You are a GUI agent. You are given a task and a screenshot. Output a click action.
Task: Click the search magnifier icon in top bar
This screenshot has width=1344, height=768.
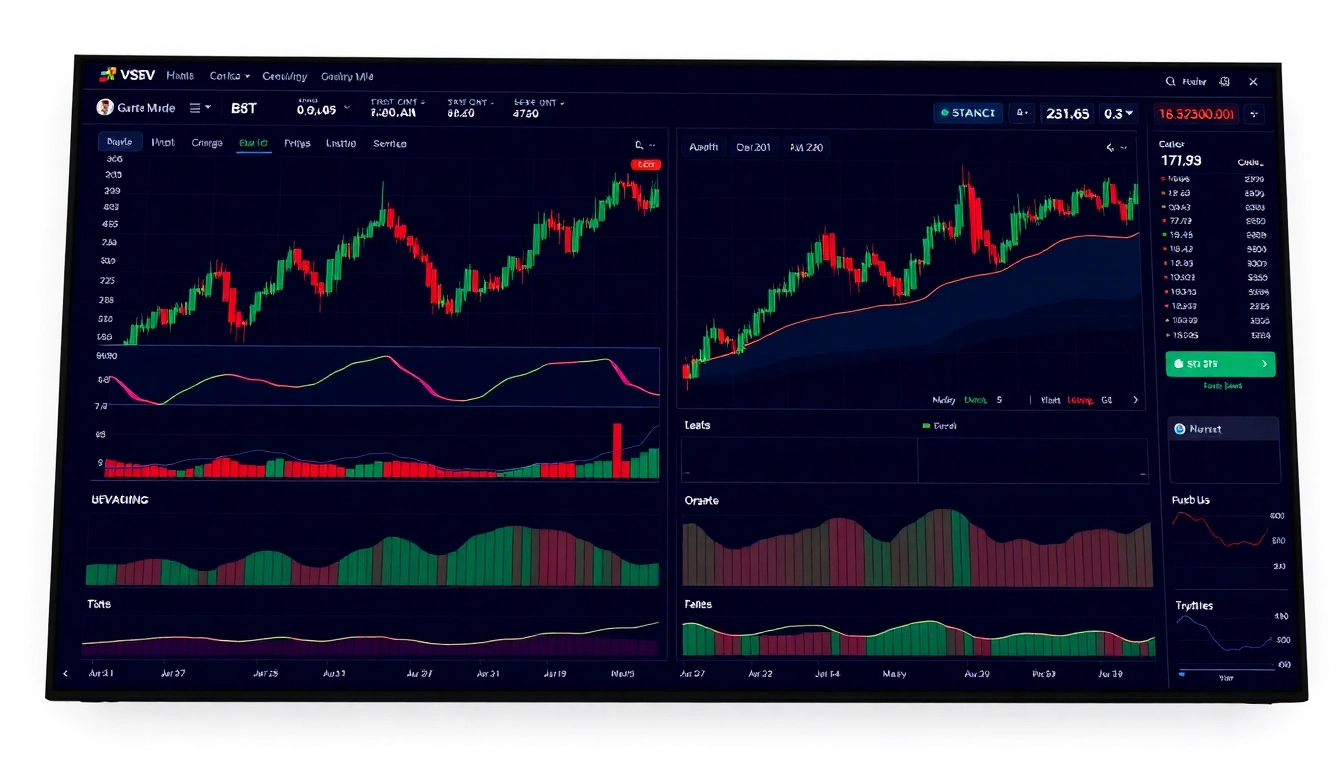[x=1170, y=82]
